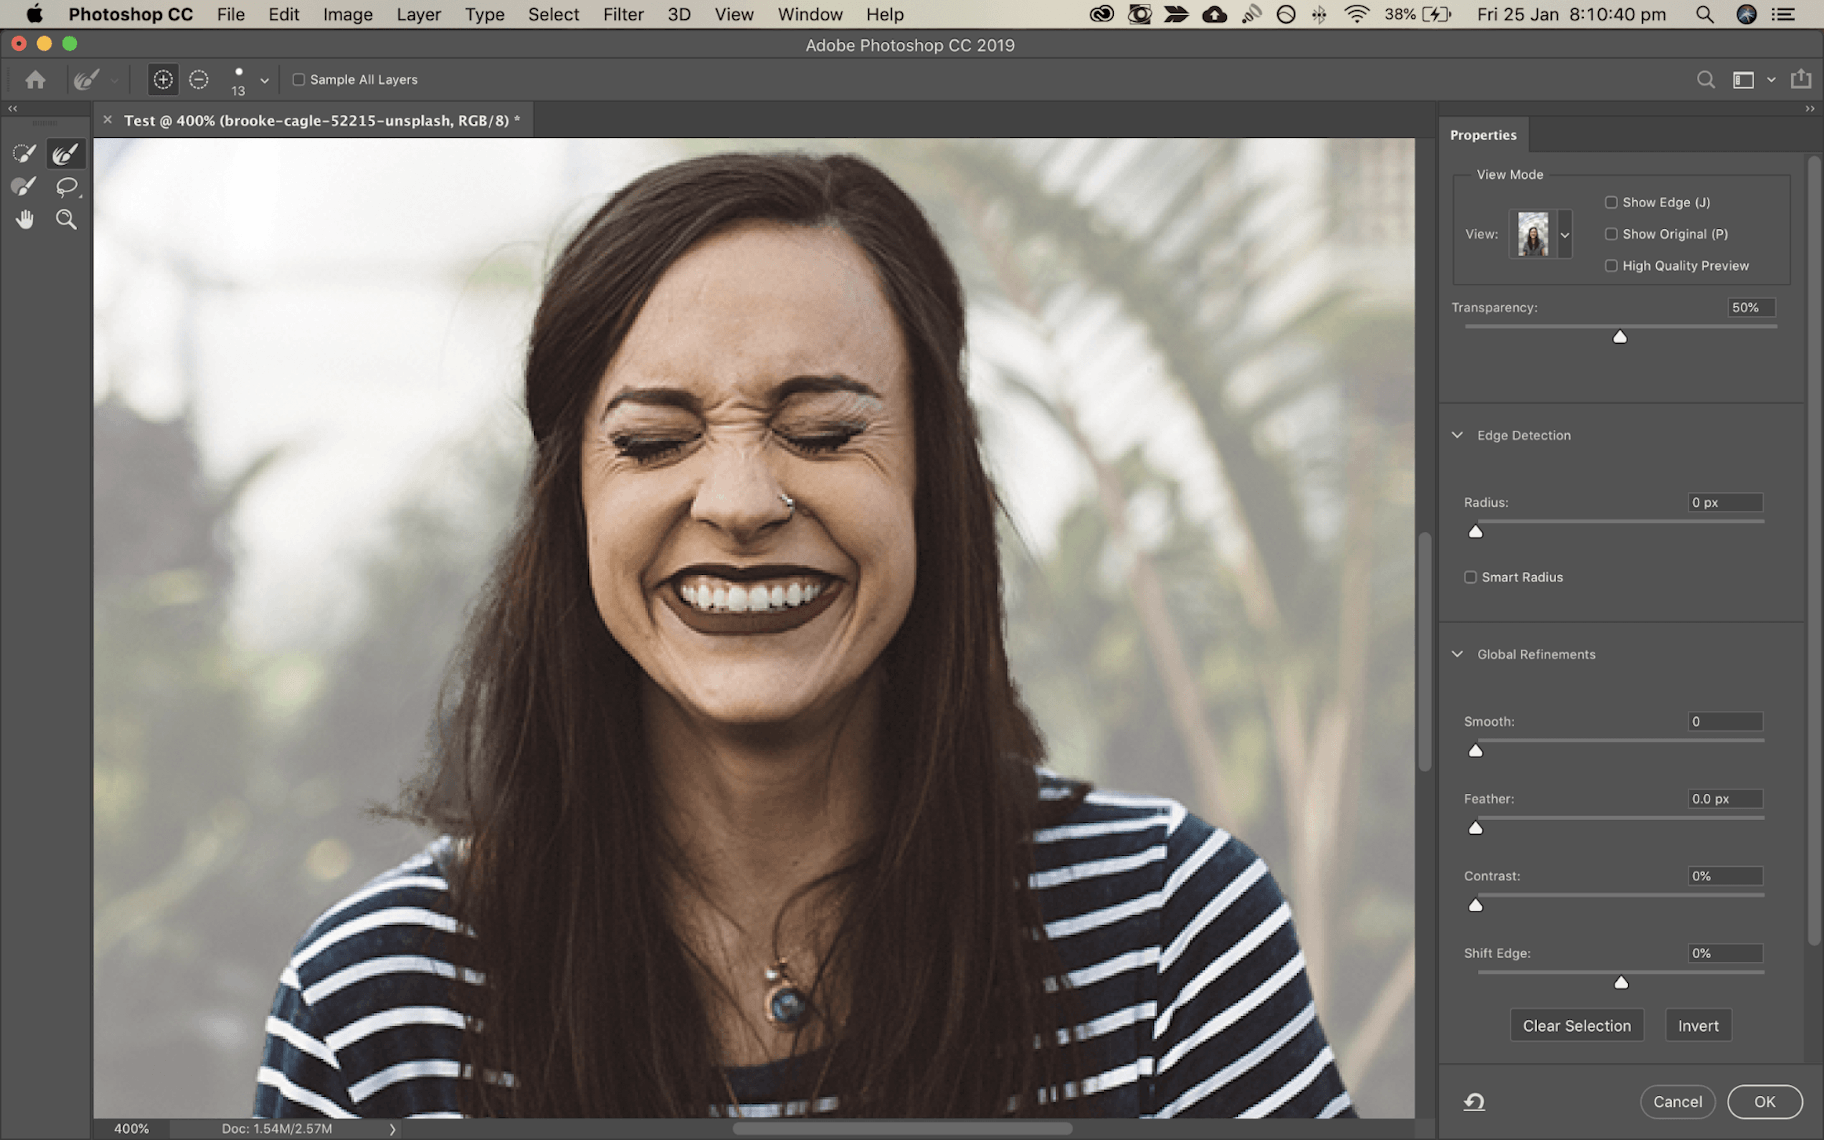
Task: Click the reset workspace undo icon
Action: pyautogui.click(x=1474, y=1102)
